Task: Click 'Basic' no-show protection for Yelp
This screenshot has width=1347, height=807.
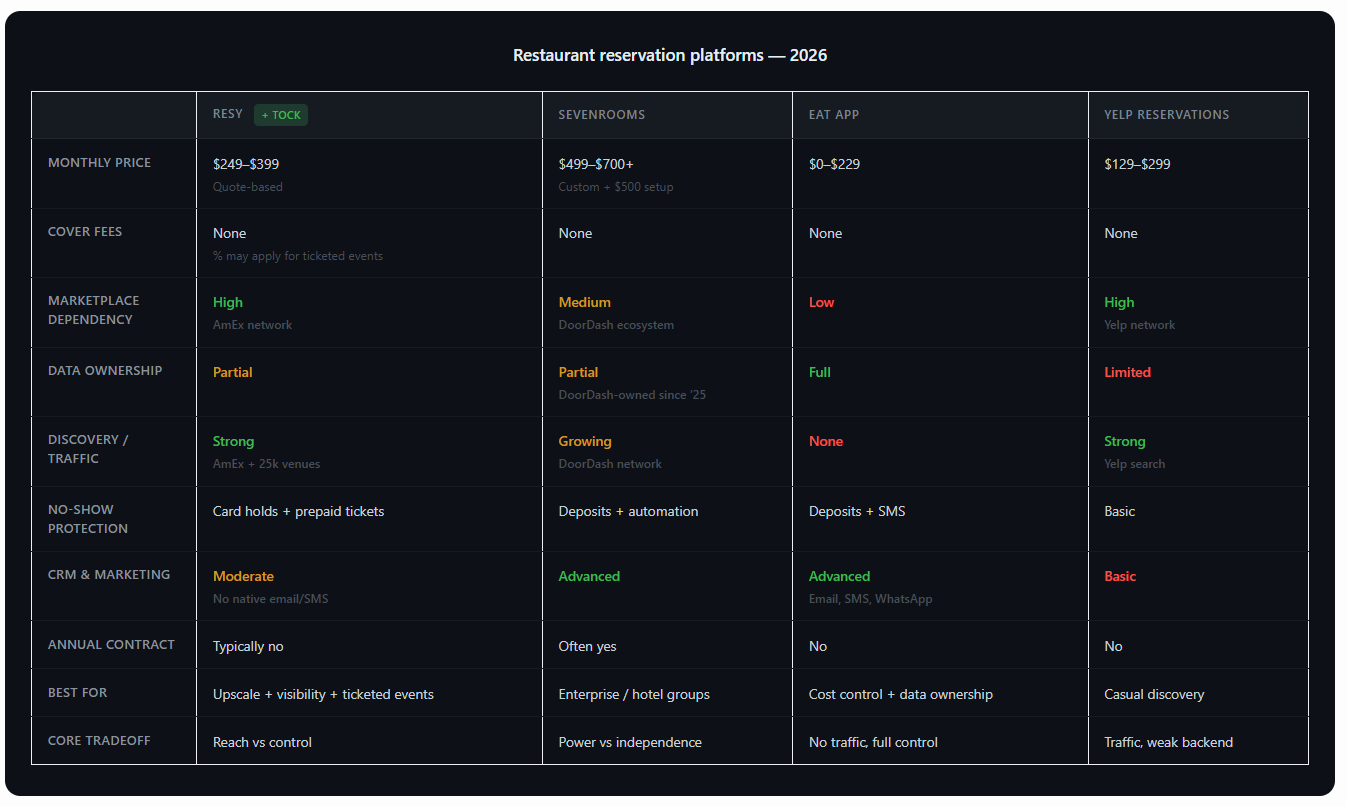Action: tap(1120, 511)
